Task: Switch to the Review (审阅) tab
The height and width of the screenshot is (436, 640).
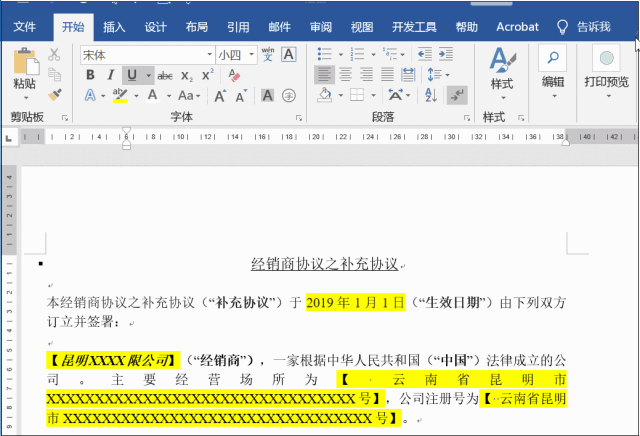Action: [x=321, y=27]
